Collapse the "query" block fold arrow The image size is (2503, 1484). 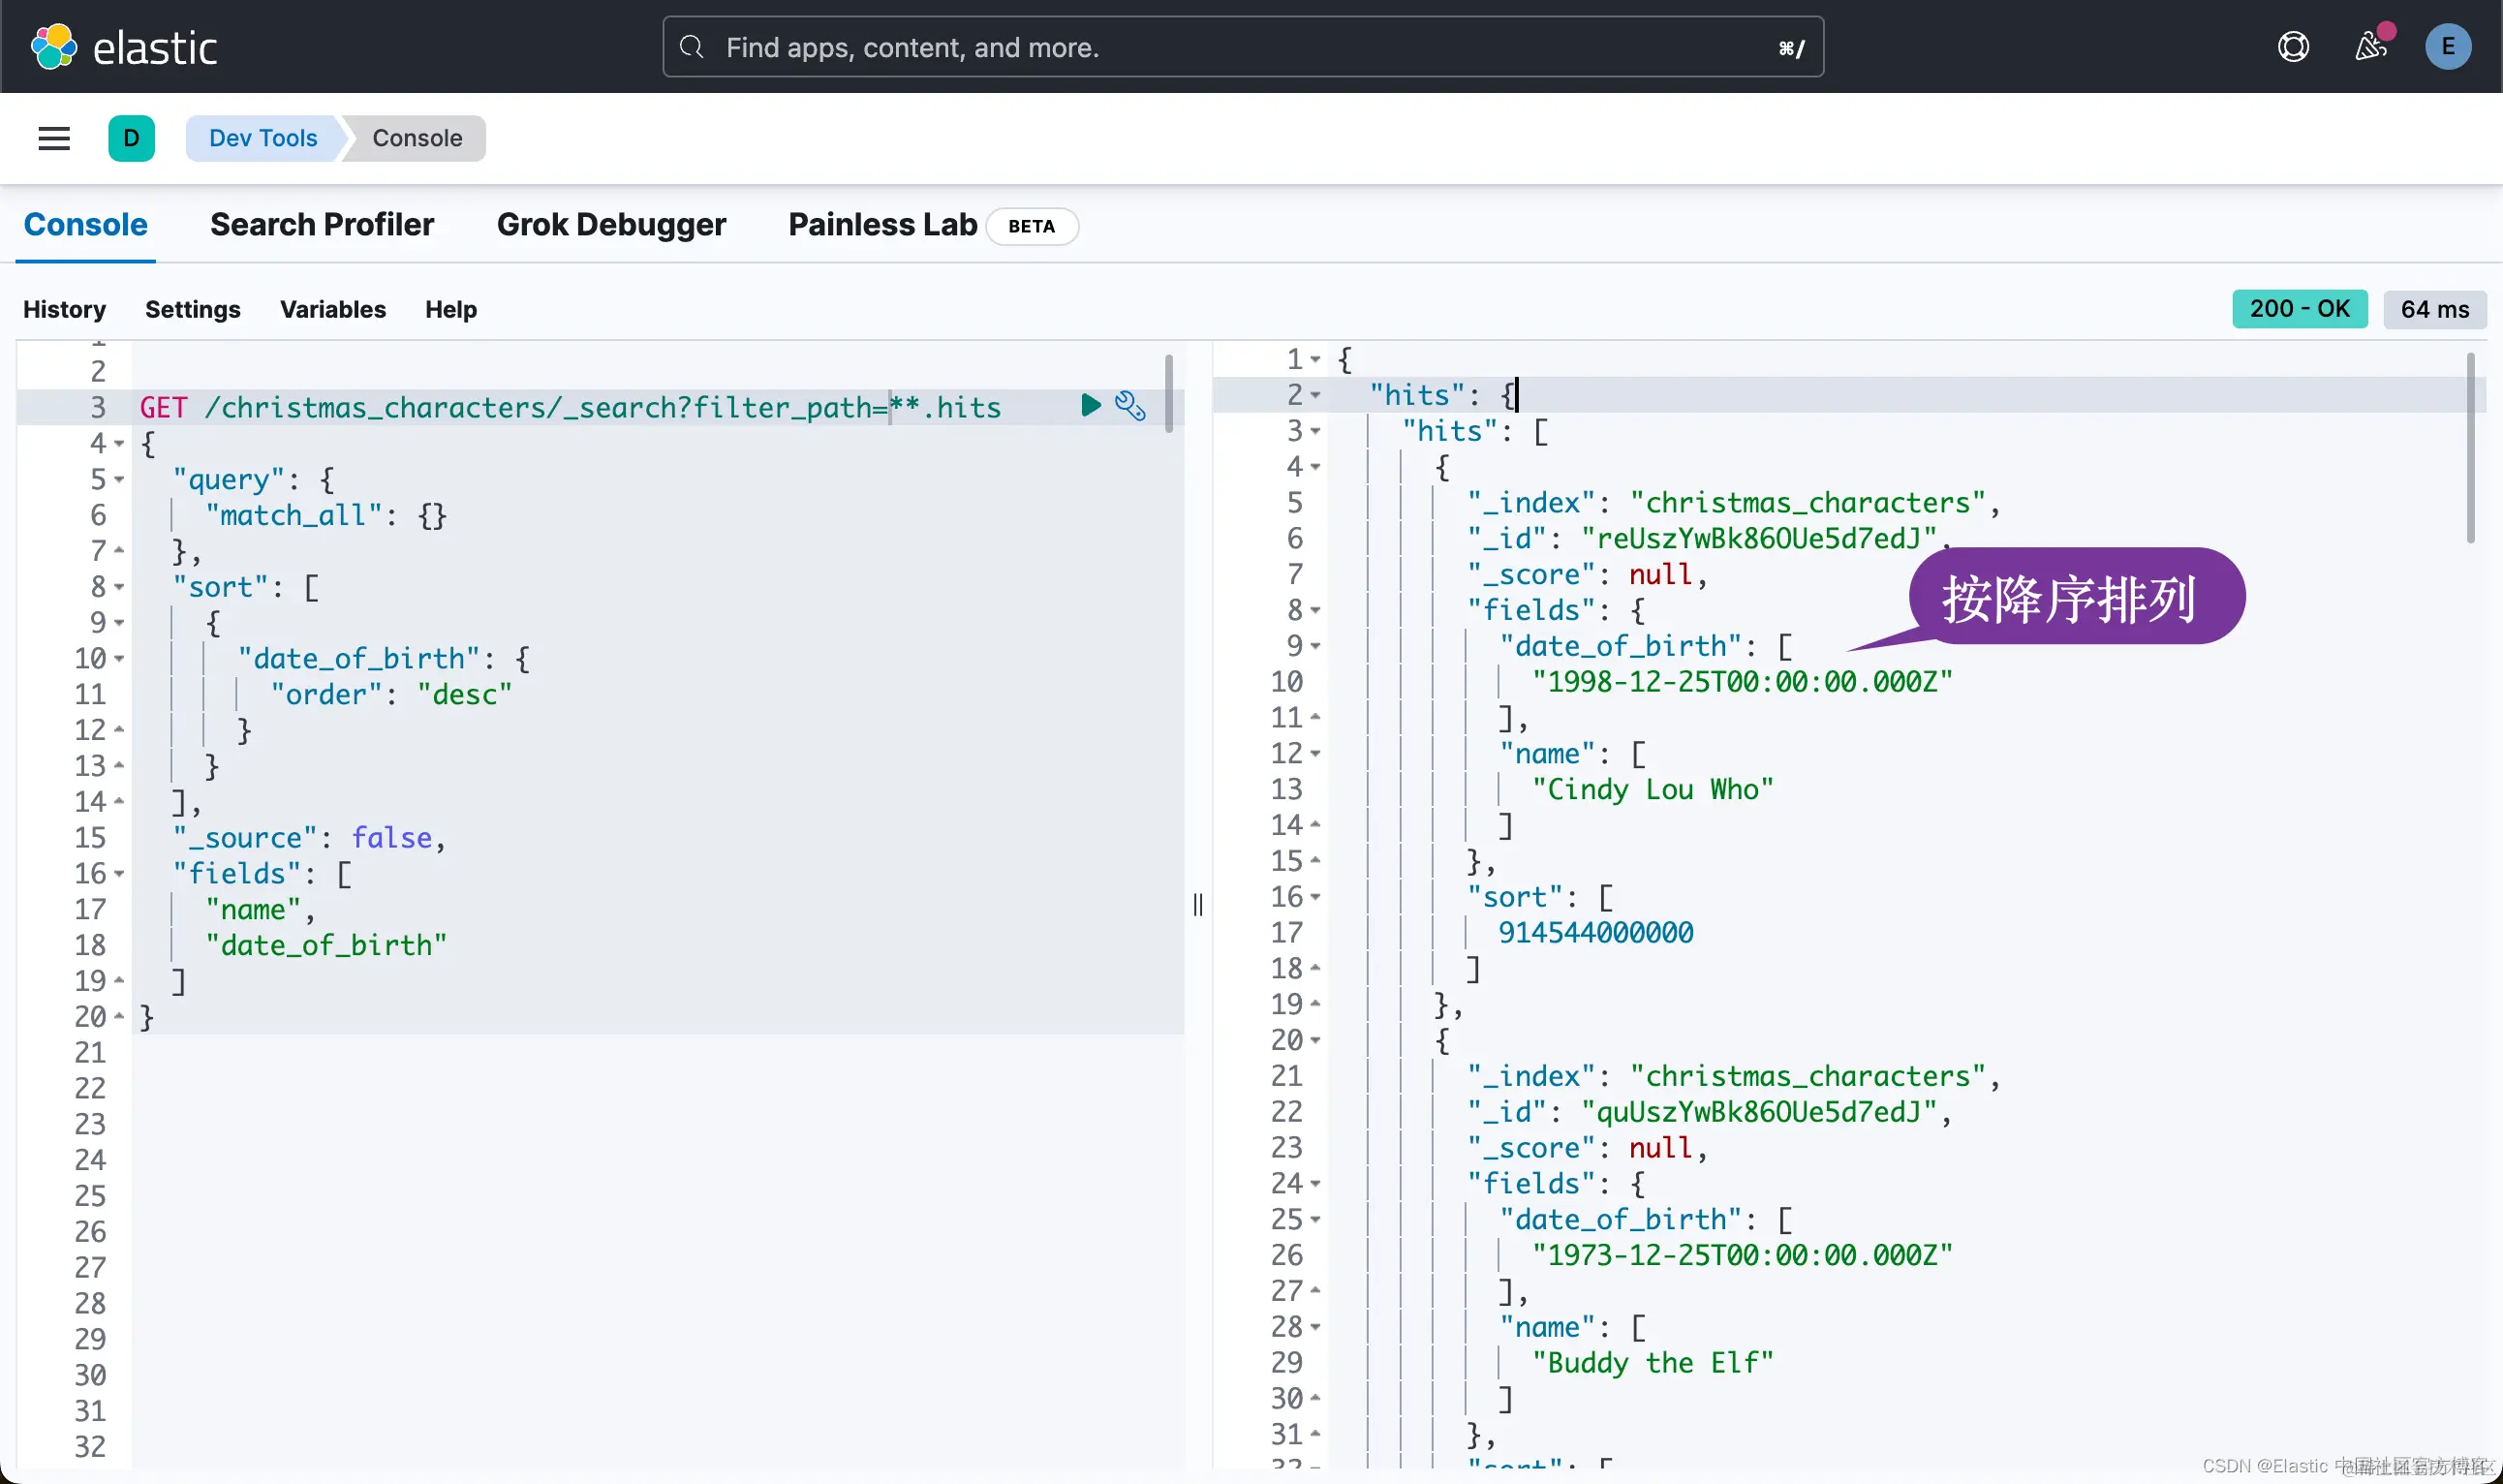[119, 480]
